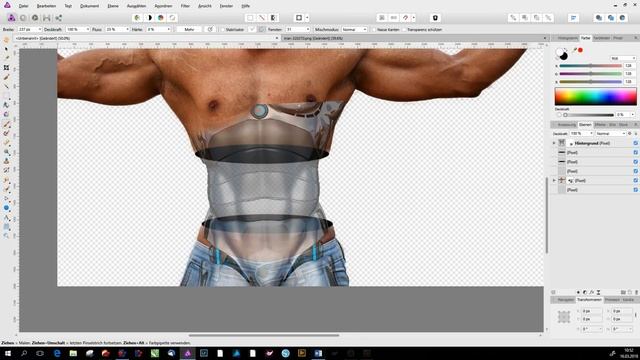Image resolution: width=640 pixels, height=360 pixels.
Task: Adjust the green G color slider
Action: click(591, 74)
